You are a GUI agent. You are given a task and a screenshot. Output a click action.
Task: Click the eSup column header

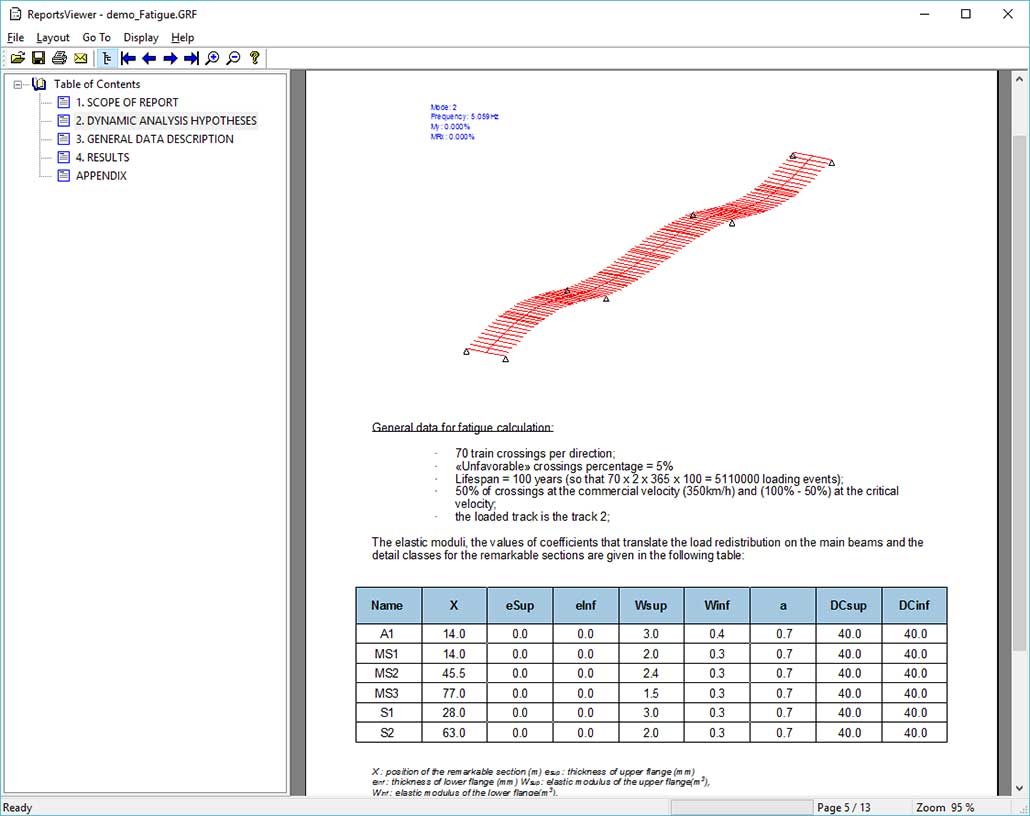click(520, 605)
